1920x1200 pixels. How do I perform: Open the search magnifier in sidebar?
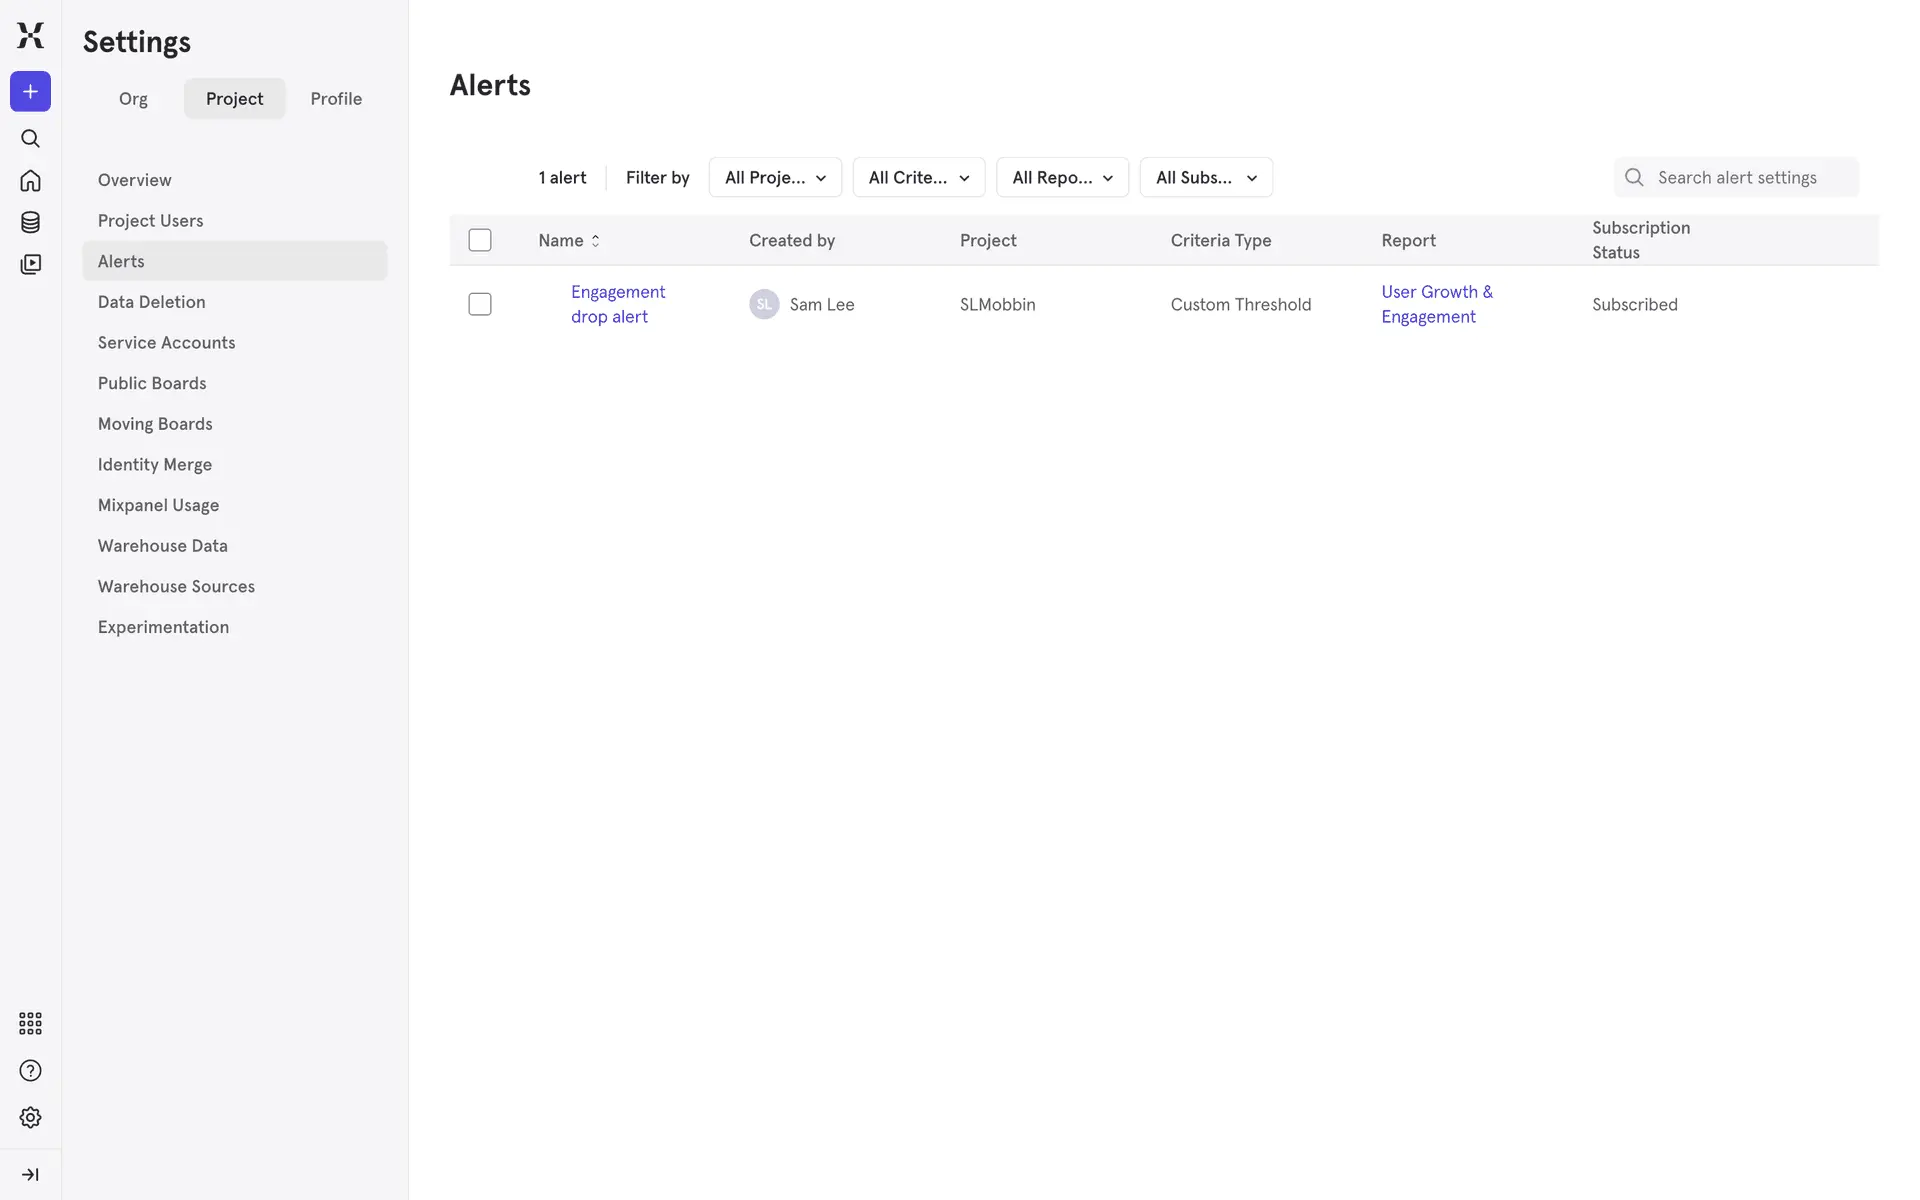[x=30, y=139]
